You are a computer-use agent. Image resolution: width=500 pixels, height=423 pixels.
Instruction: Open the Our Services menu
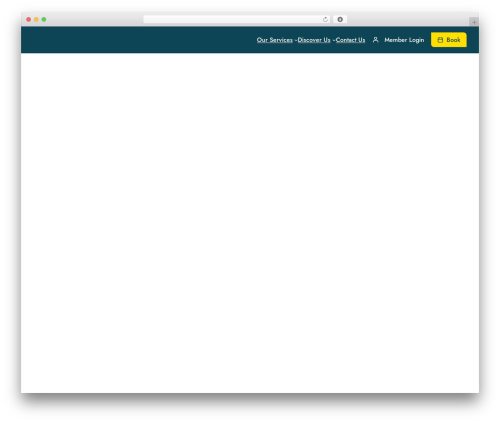(x=275, y=40)
